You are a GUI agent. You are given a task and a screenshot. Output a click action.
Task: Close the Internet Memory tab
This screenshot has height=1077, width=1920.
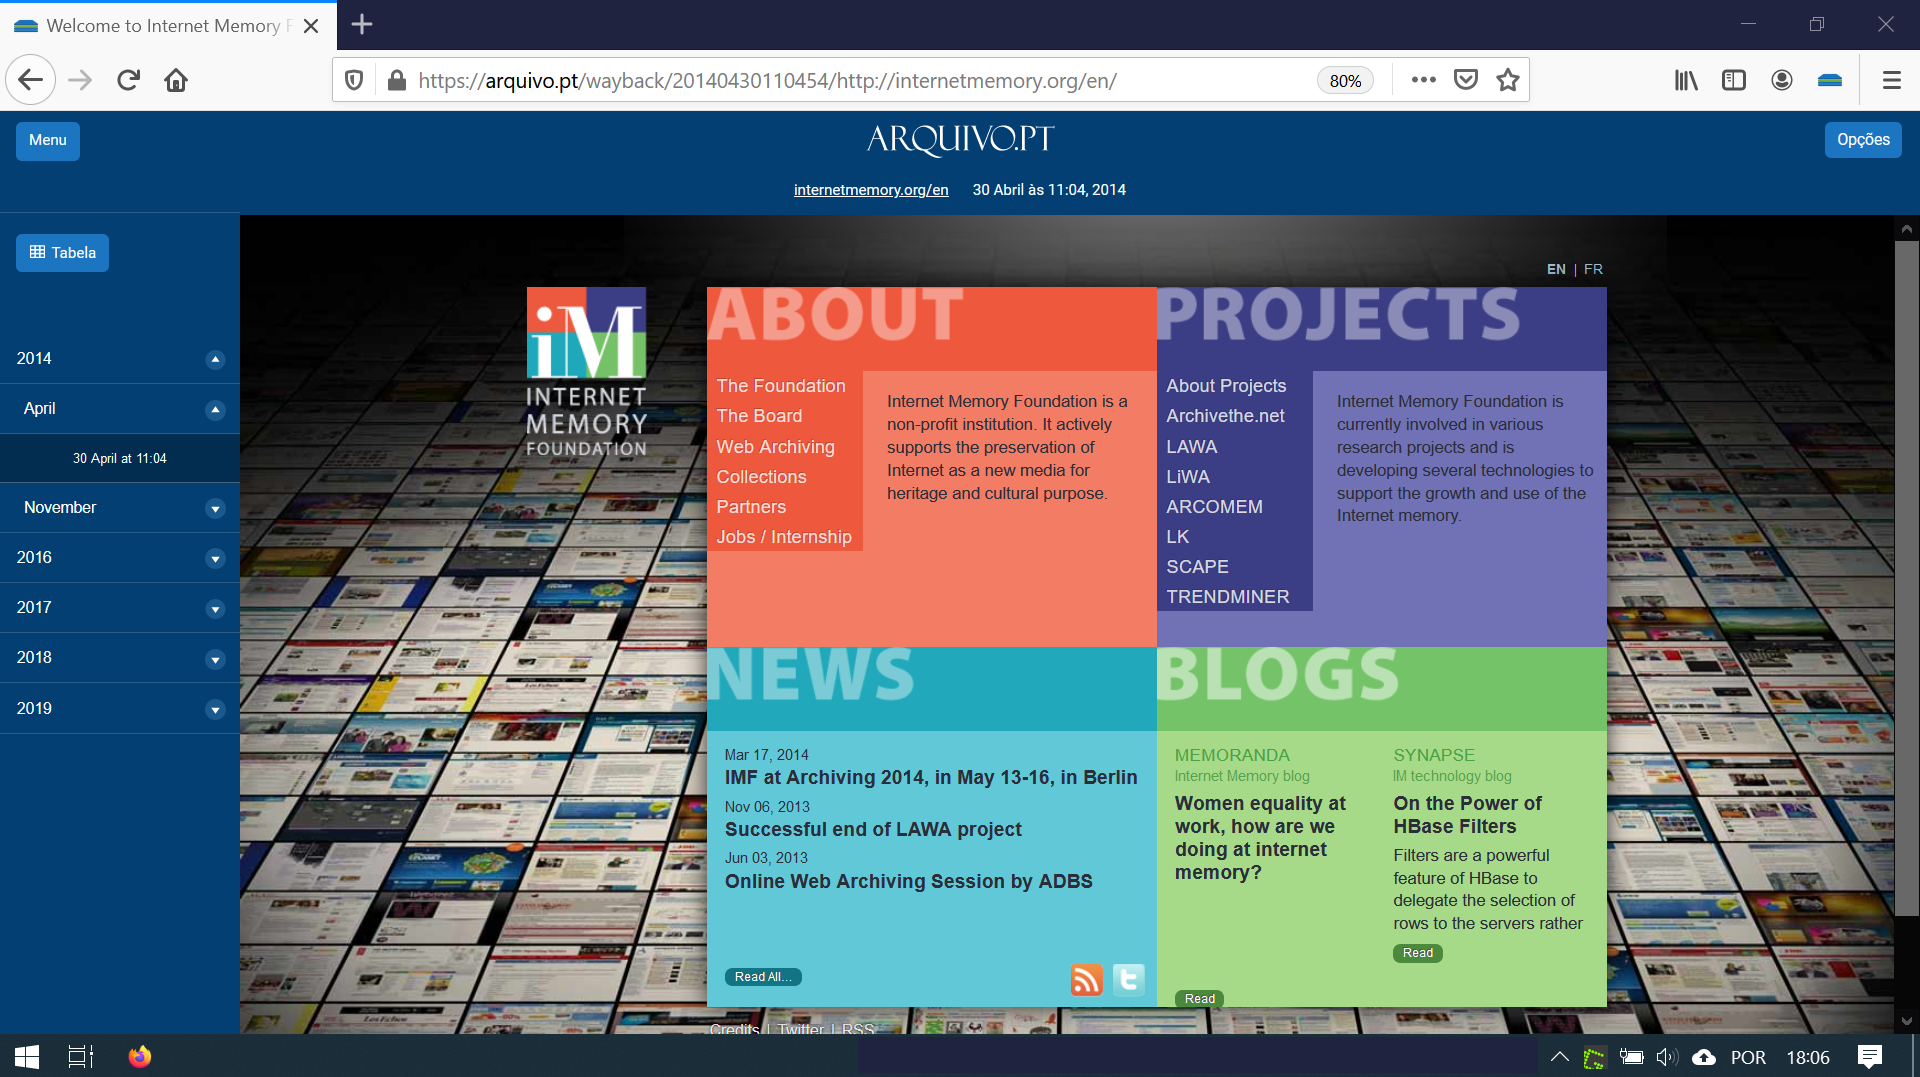coord(311,26)
